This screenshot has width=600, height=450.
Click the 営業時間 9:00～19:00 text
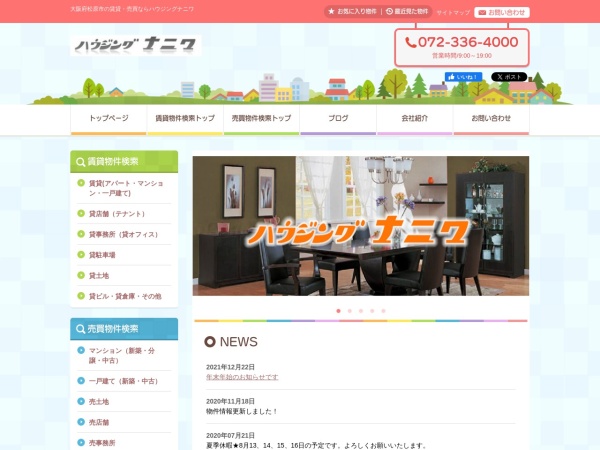click(462, 56)
